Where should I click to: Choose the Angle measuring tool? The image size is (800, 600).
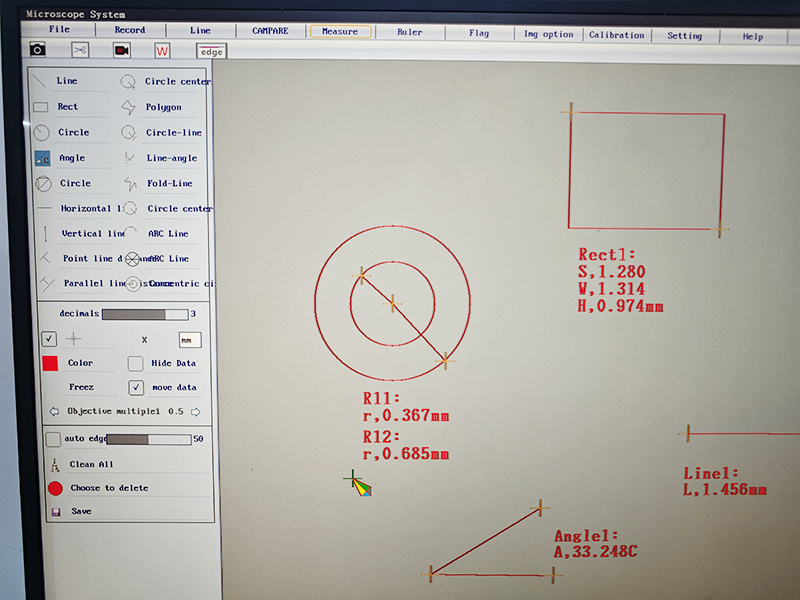[x=42, y=158]
